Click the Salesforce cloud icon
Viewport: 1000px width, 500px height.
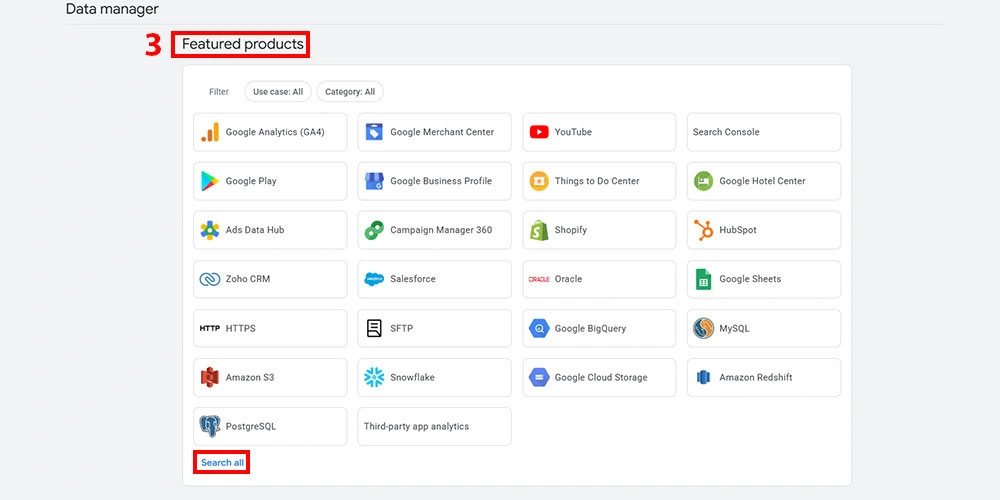tap(374, 279)
